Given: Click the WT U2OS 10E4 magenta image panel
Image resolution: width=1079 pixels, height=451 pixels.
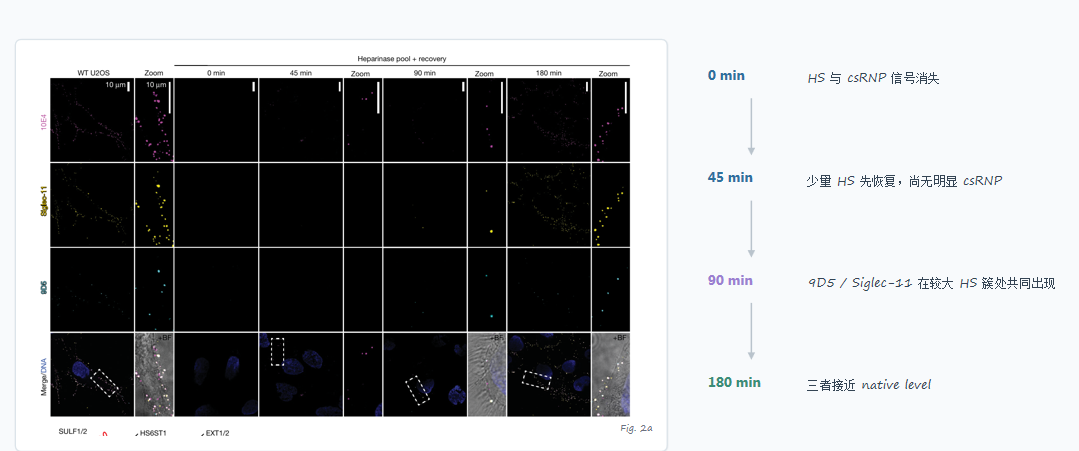Looking at the screenshot, I should point(92,120).
